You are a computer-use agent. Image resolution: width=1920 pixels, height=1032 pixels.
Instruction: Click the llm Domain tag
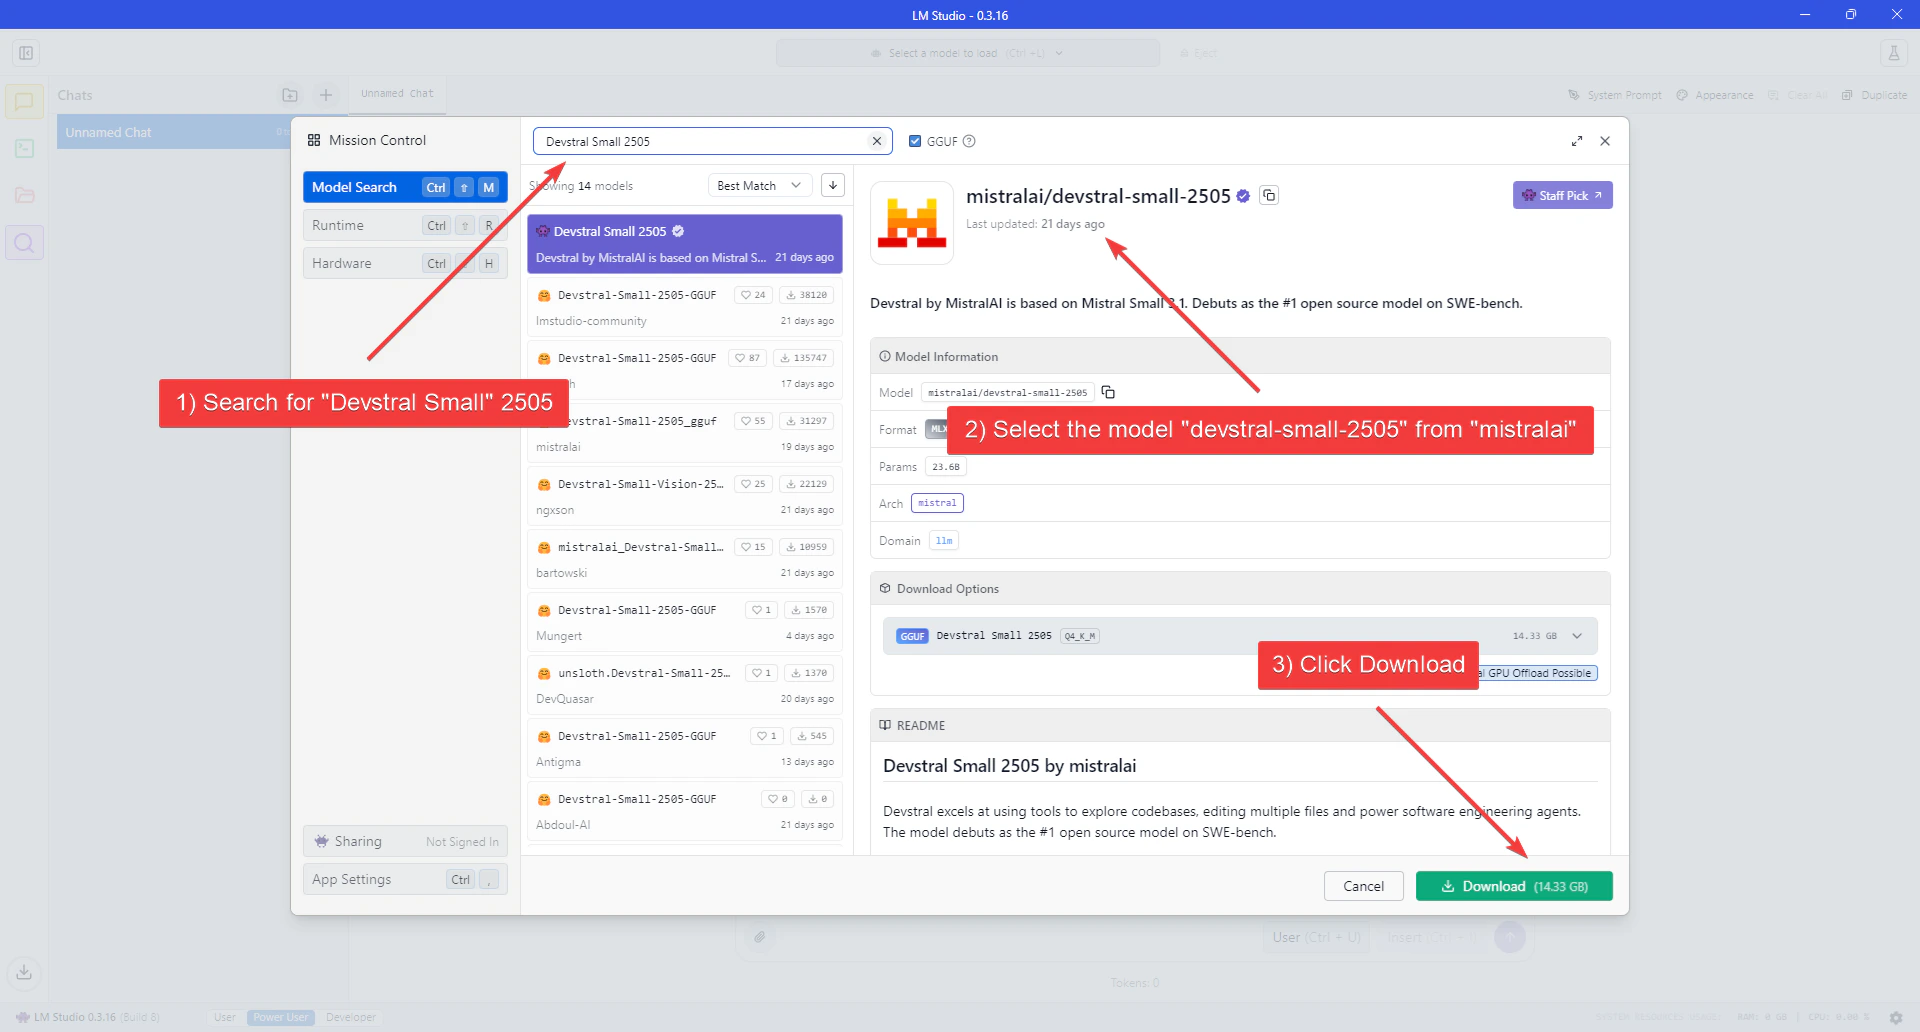click(944, 540)
